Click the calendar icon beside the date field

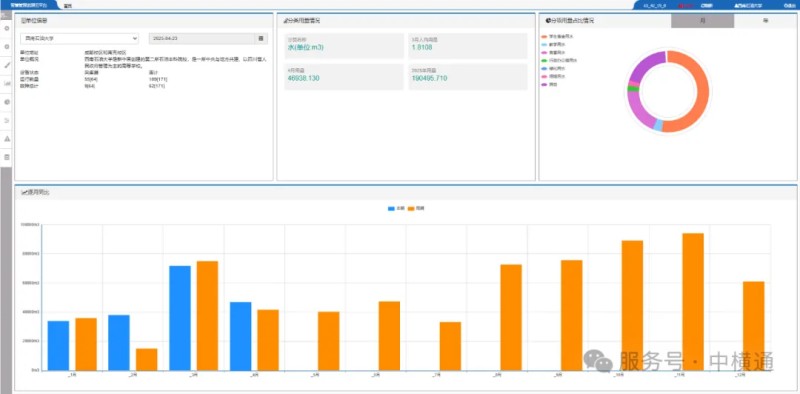pos(261,39)
